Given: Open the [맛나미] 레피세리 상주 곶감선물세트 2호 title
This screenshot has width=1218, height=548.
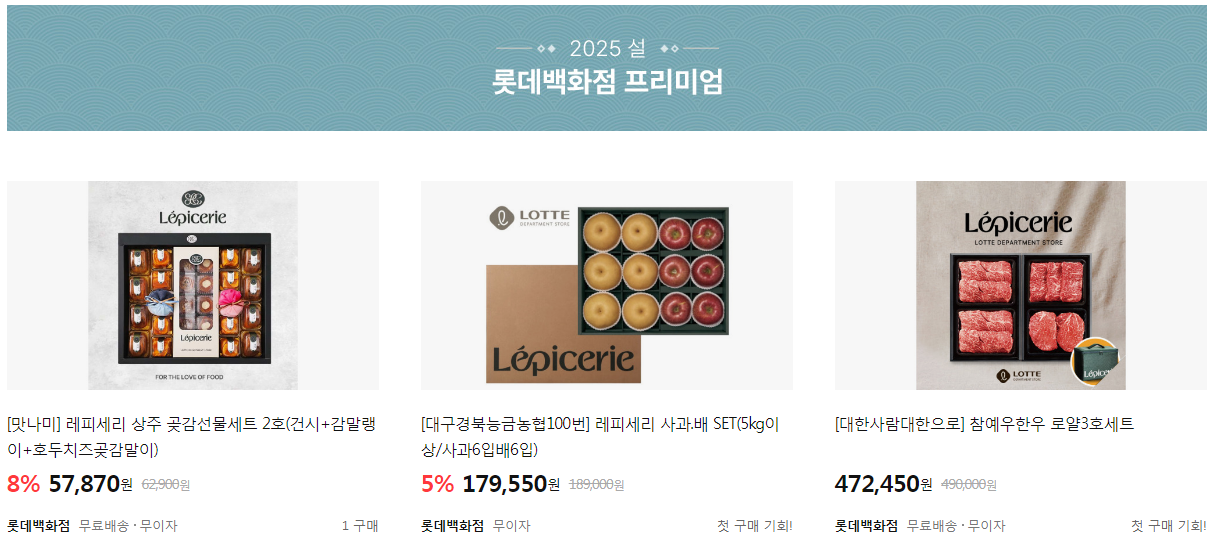Looking at the screenshot, I should (192, 437).
